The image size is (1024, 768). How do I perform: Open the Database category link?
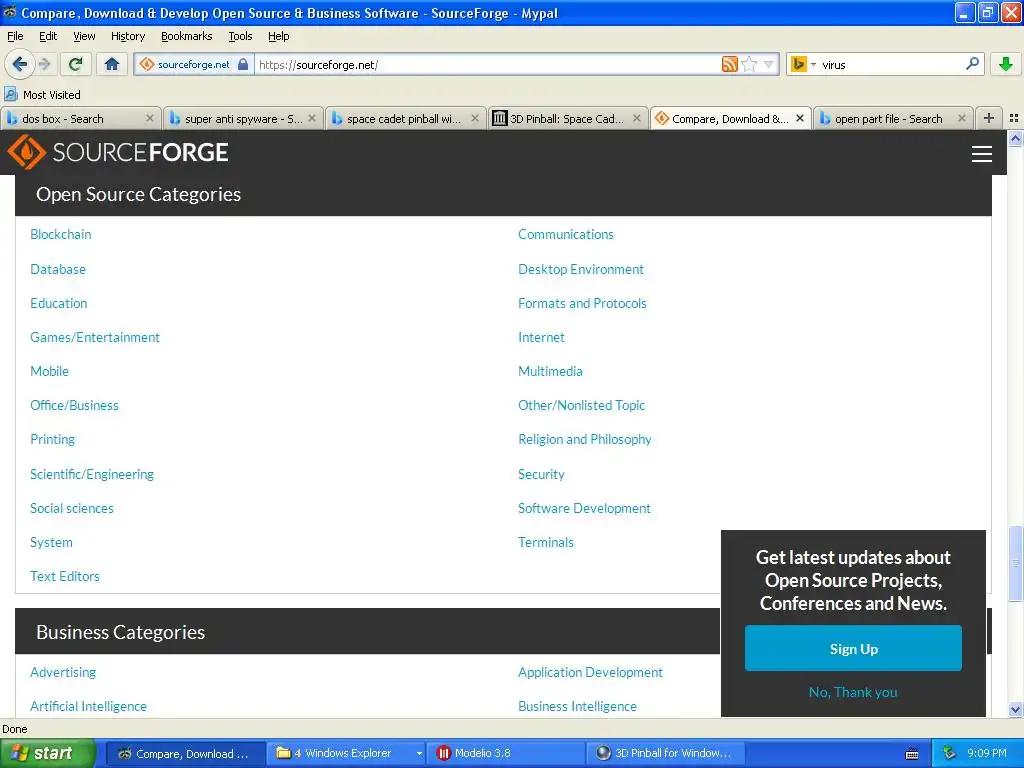[x=58, y=269]
